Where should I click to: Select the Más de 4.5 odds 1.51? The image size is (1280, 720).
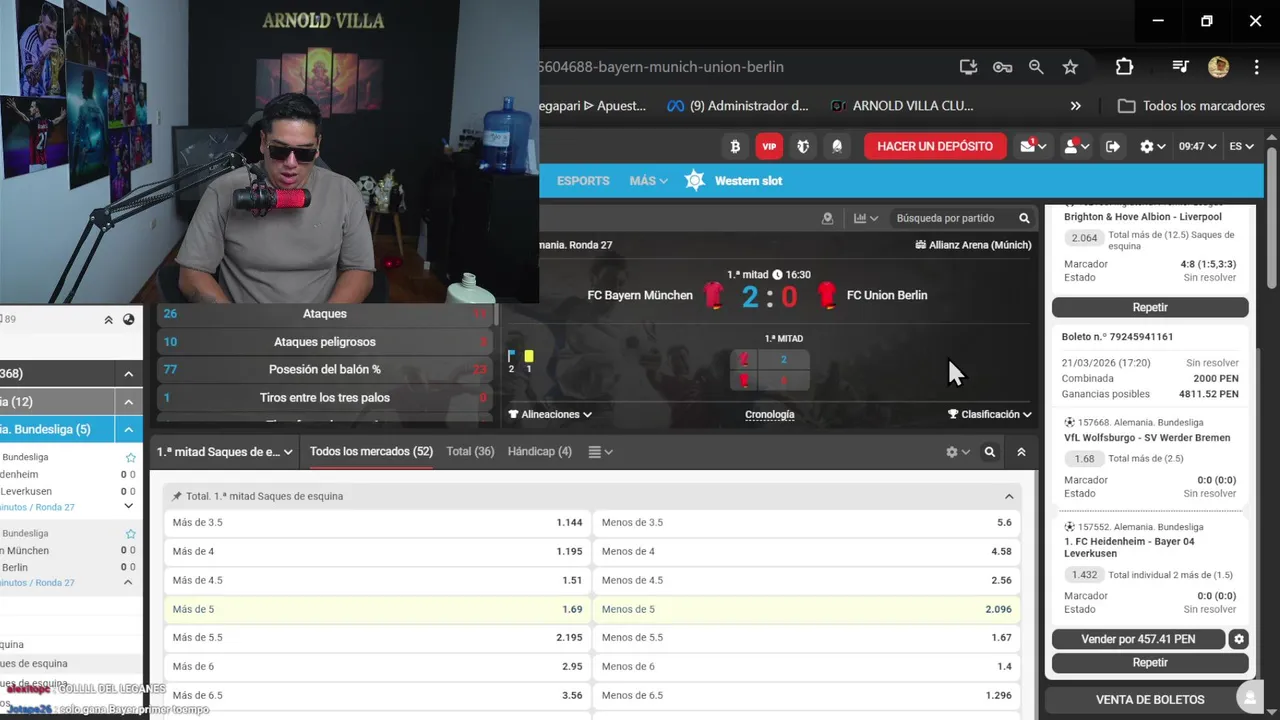click(x=377, y=580)
